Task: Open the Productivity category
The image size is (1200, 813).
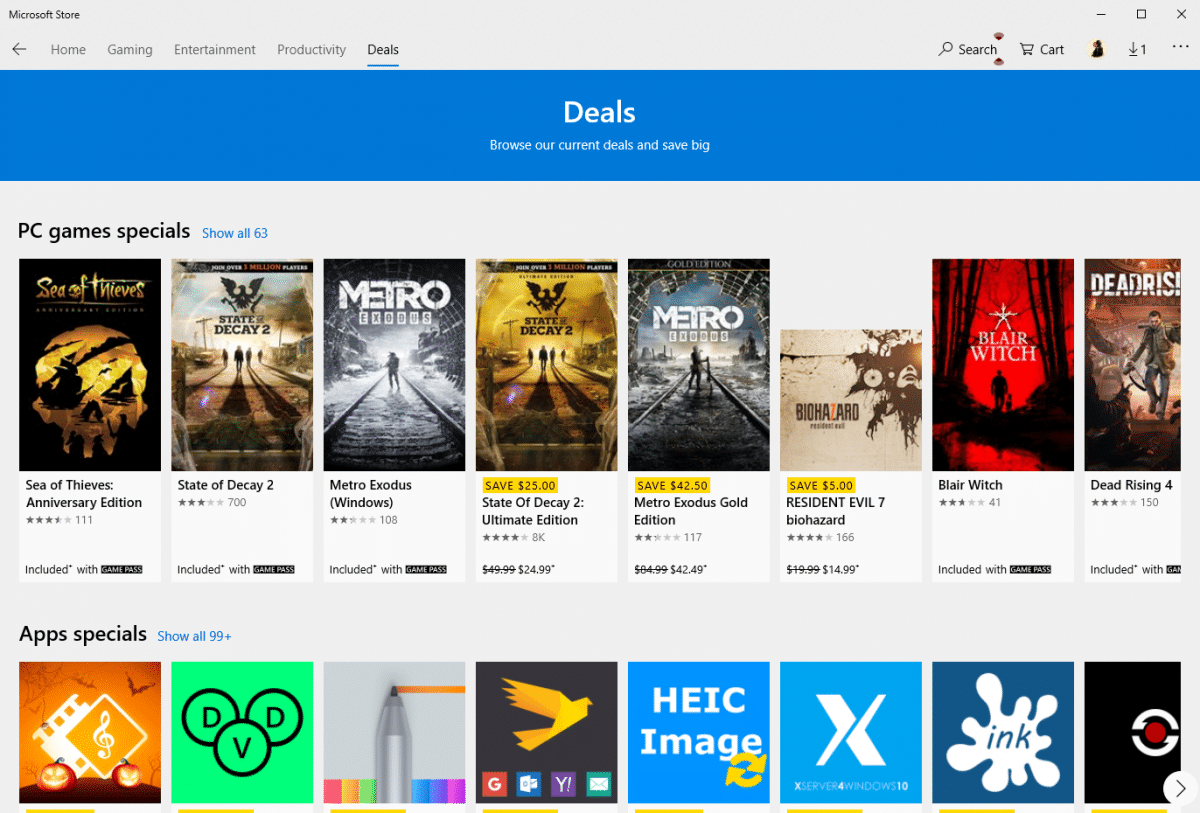Action: (x=311, y=49)
